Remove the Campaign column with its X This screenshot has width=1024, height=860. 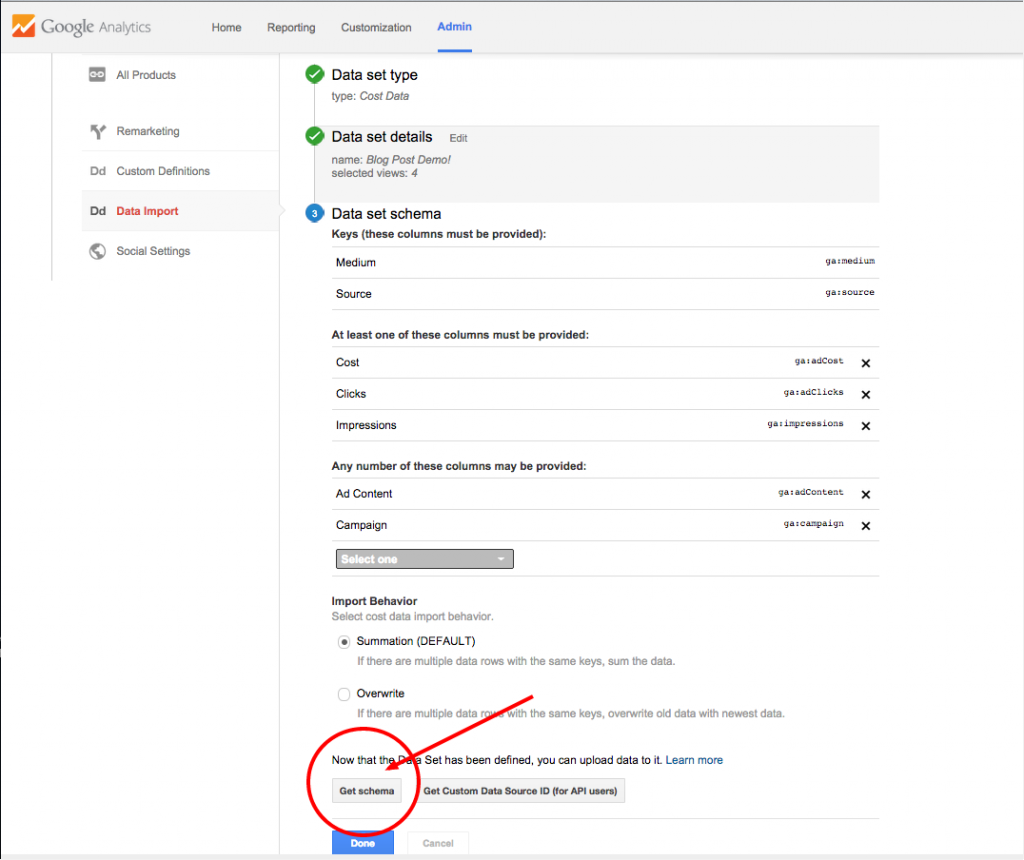click(x=866, y=526)
